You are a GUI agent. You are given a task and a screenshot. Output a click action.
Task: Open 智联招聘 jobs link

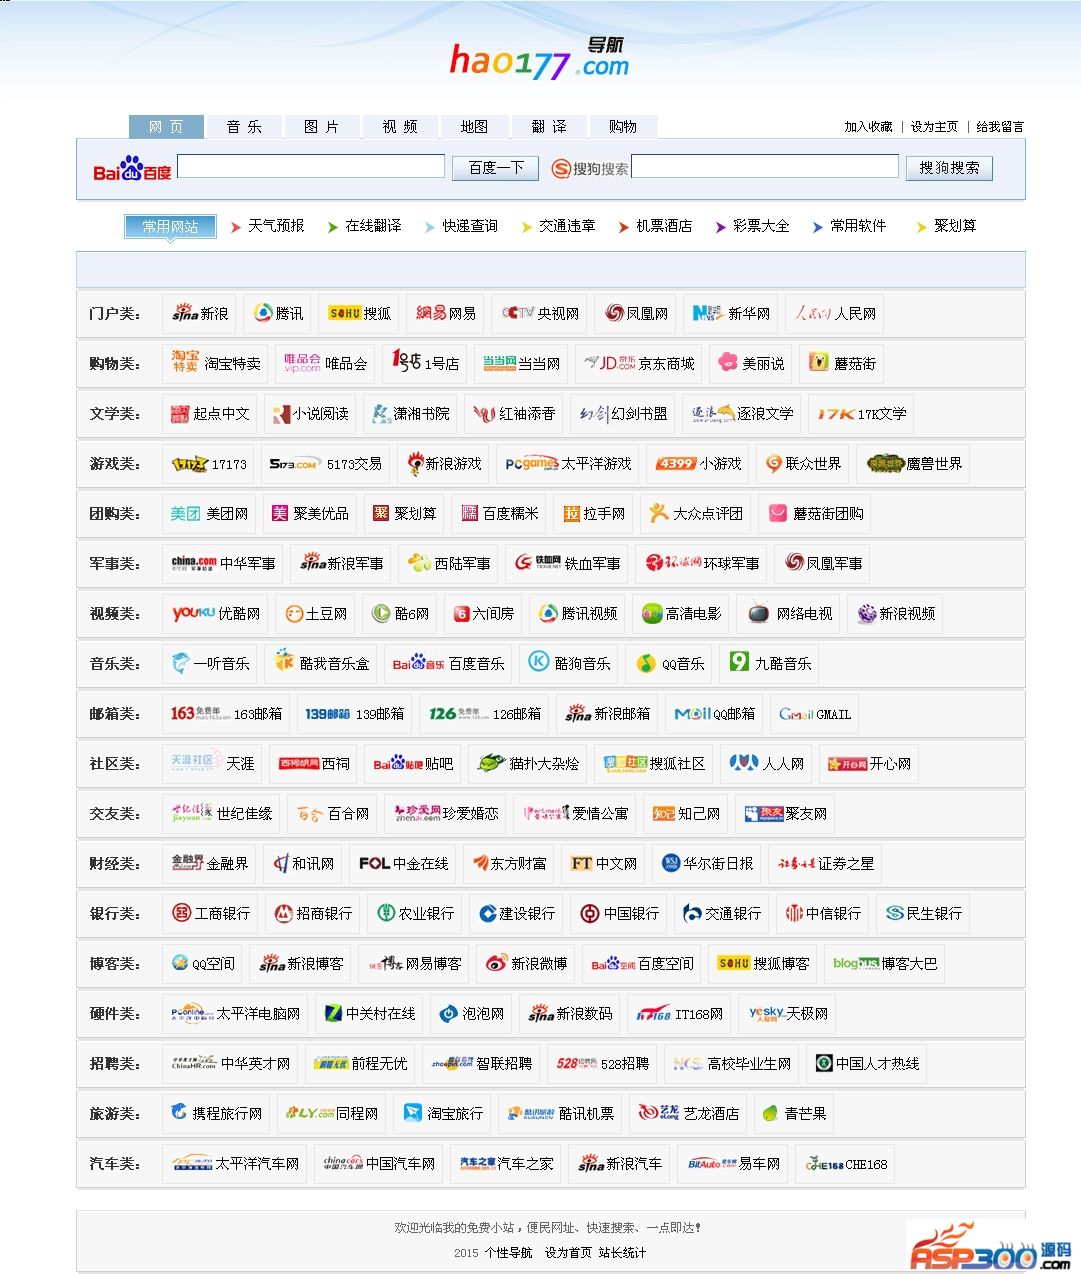(481, 1063)
